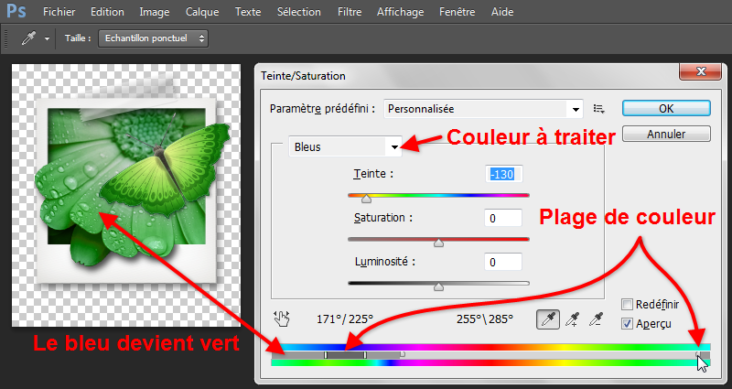Click the Saturation slider handle

tap(438, 243)
